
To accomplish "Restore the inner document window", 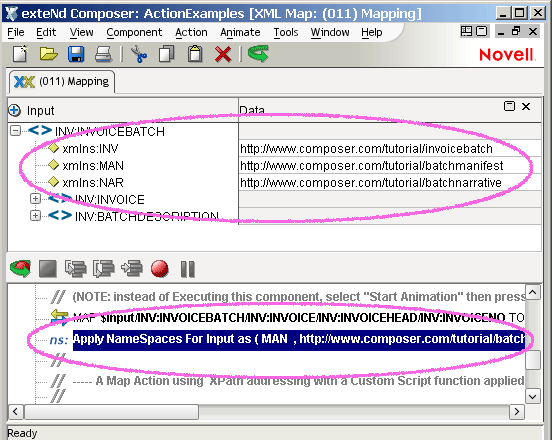I will click(516, 32).
